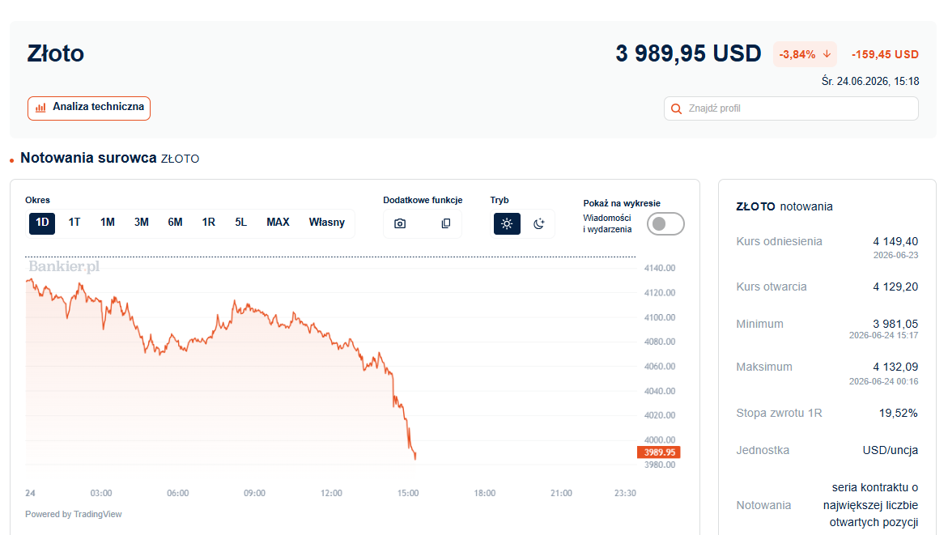Click the Znajdź profil search field
Screen dimensions: 948x535
(x=791, y=109)
